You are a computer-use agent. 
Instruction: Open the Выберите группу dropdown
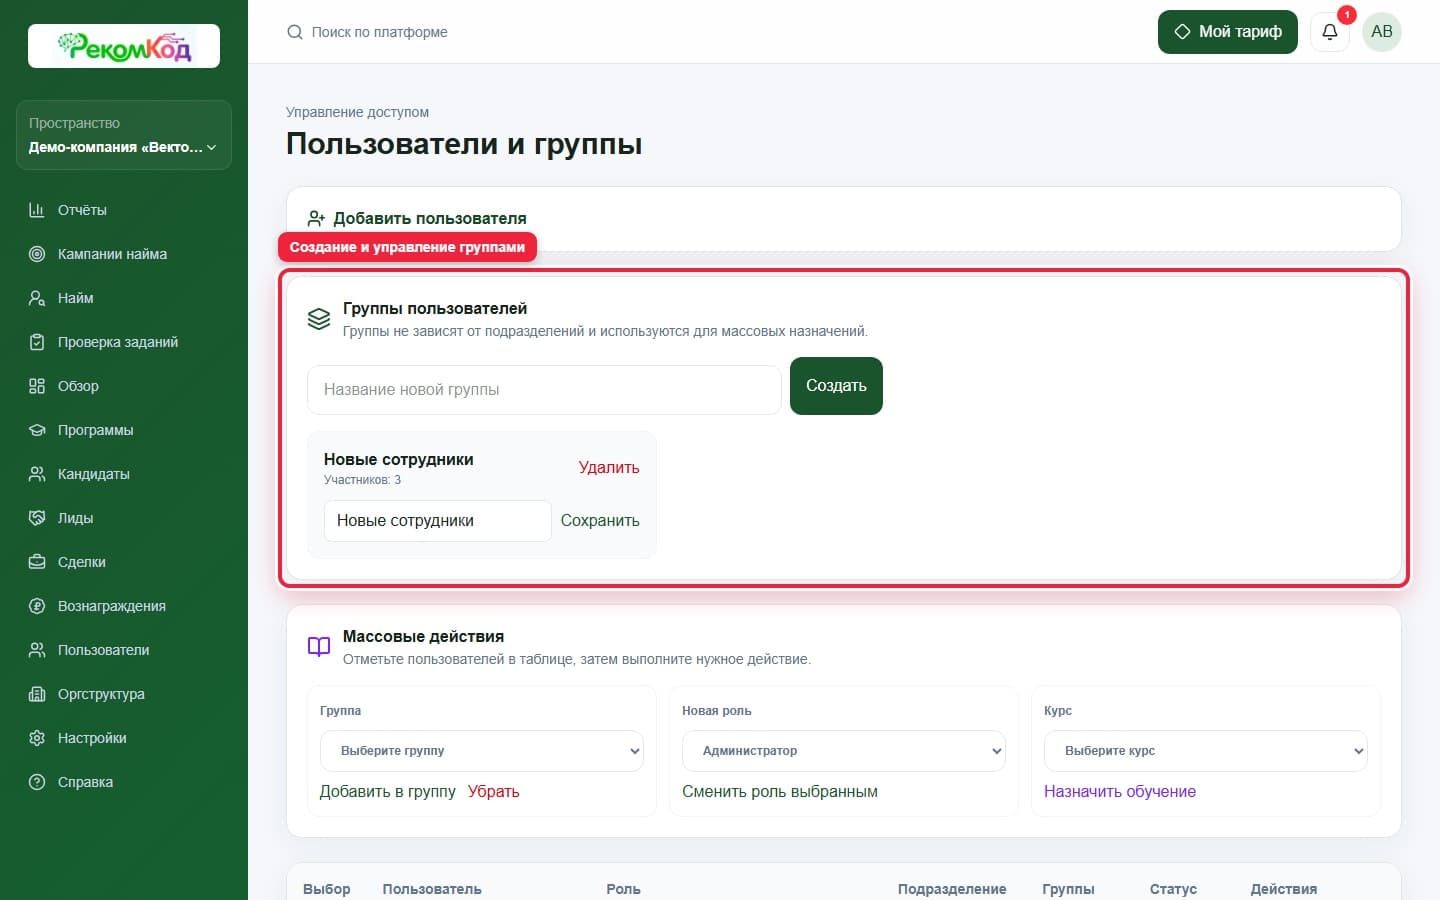(482, 751)
